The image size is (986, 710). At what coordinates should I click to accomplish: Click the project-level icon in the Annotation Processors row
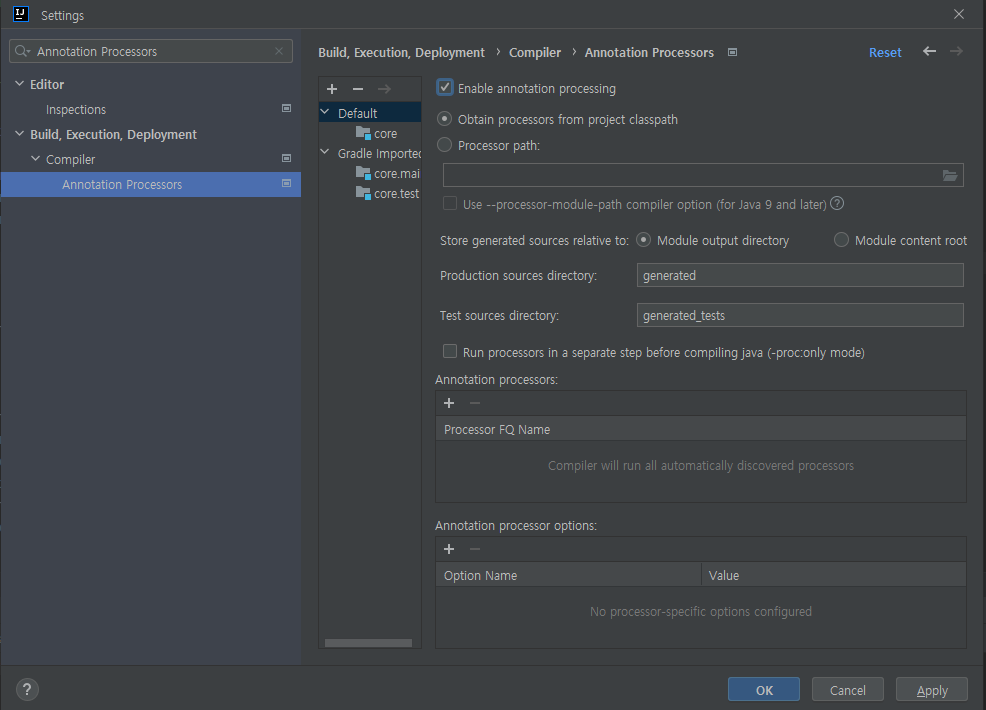click(x=286, y=184)
